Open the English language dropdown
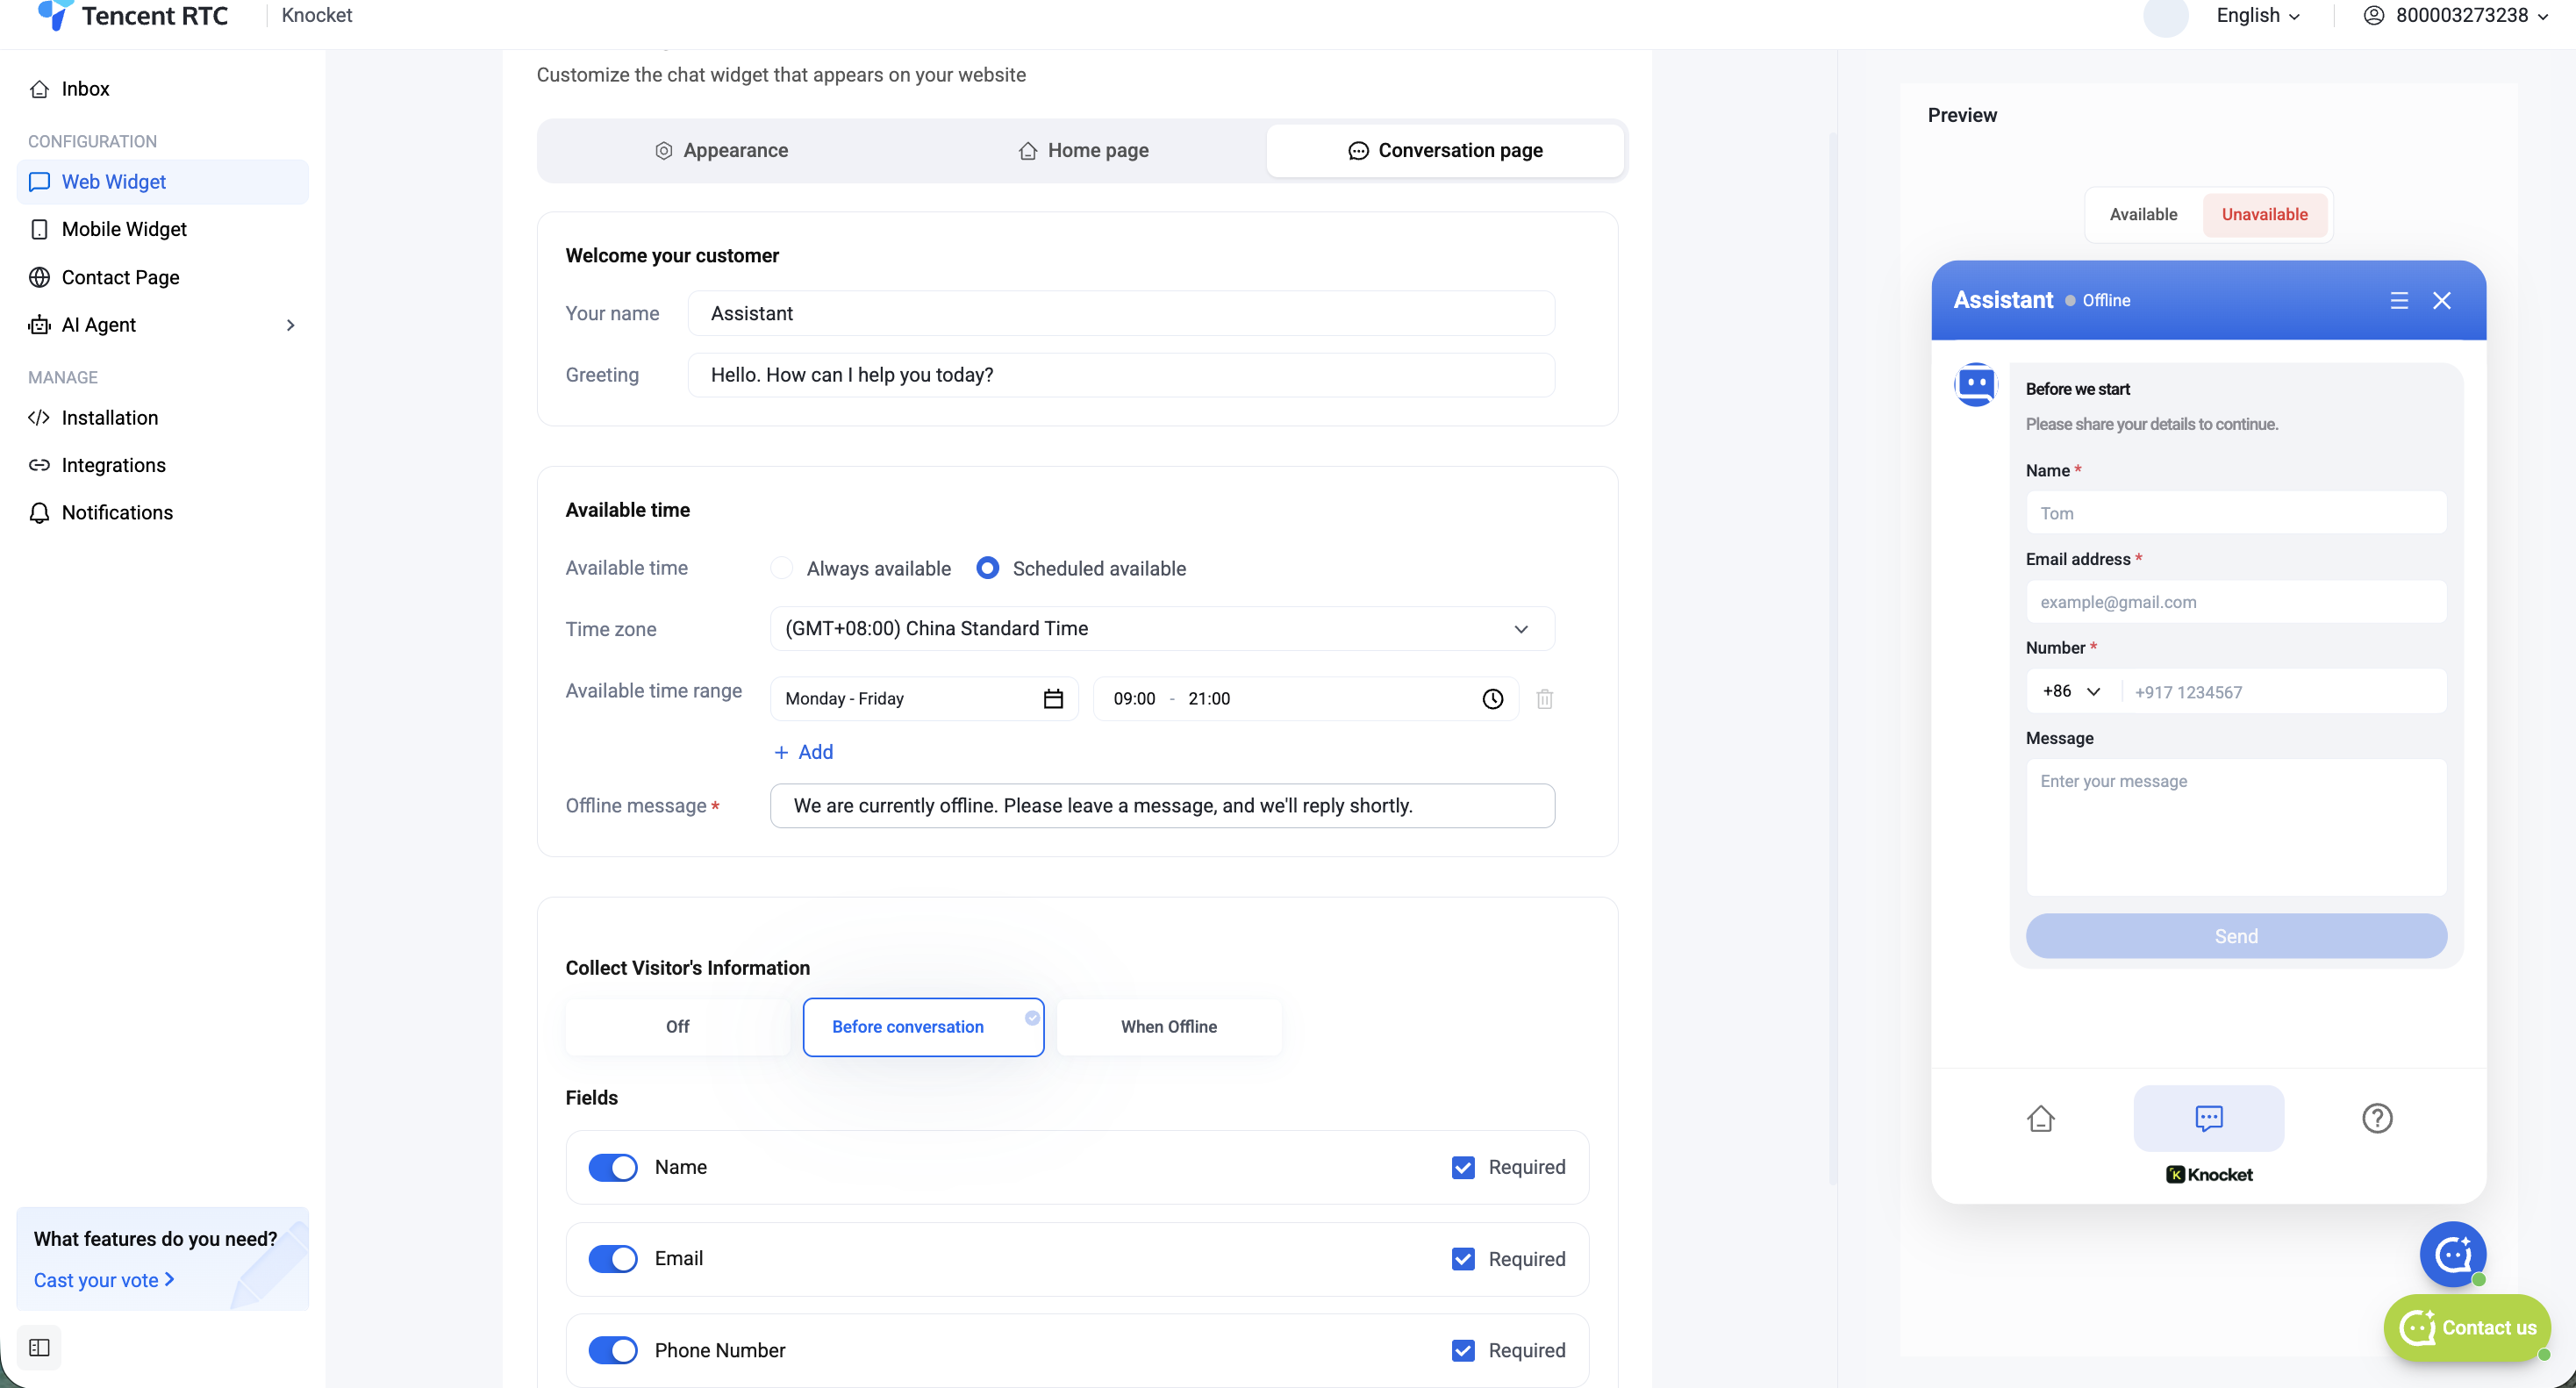 [2258, 15]
